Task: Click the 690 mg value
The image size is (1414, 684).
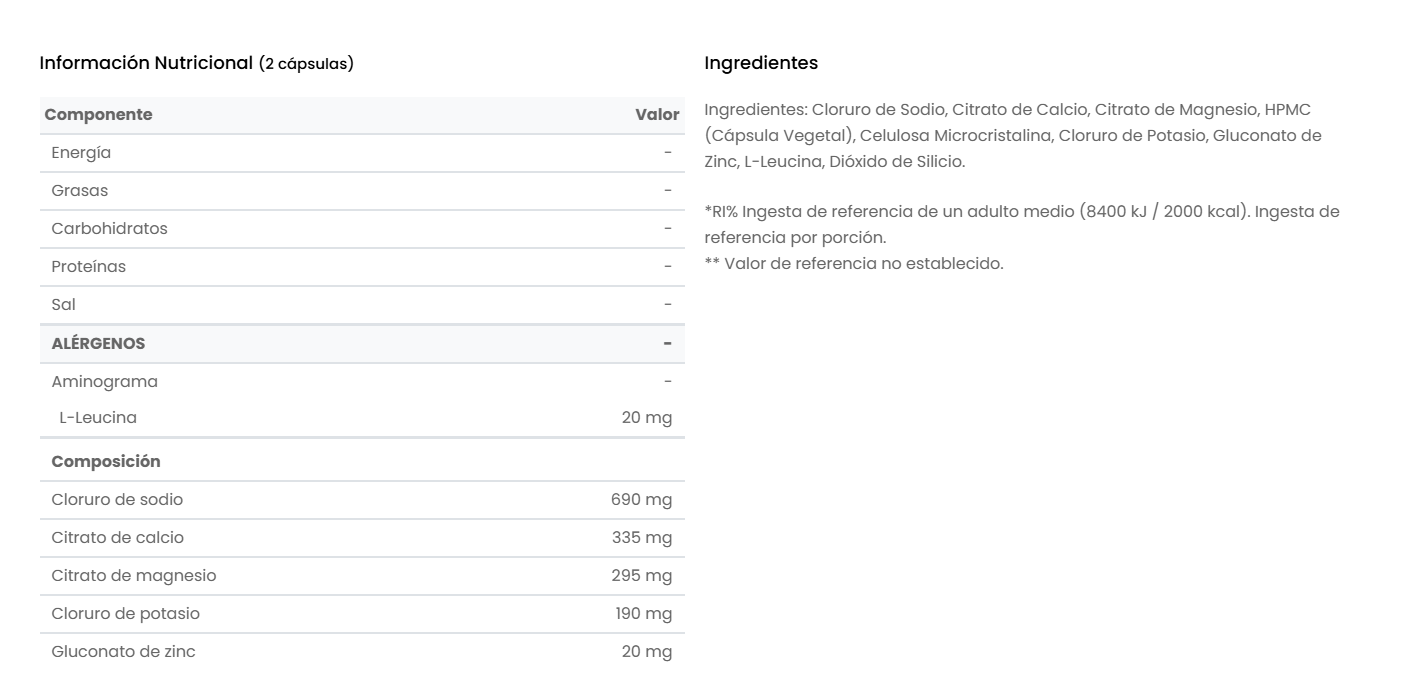Action: 641,499
